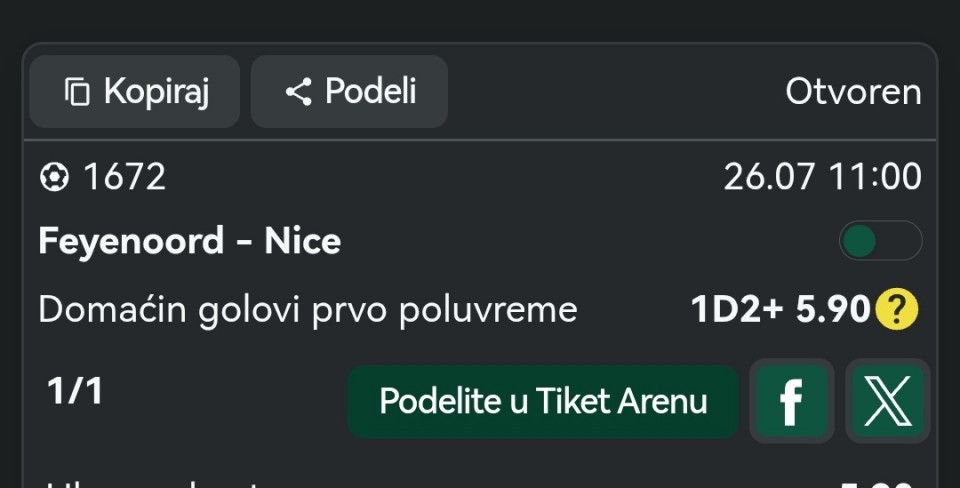Share ticket on X

click(888, 401)
